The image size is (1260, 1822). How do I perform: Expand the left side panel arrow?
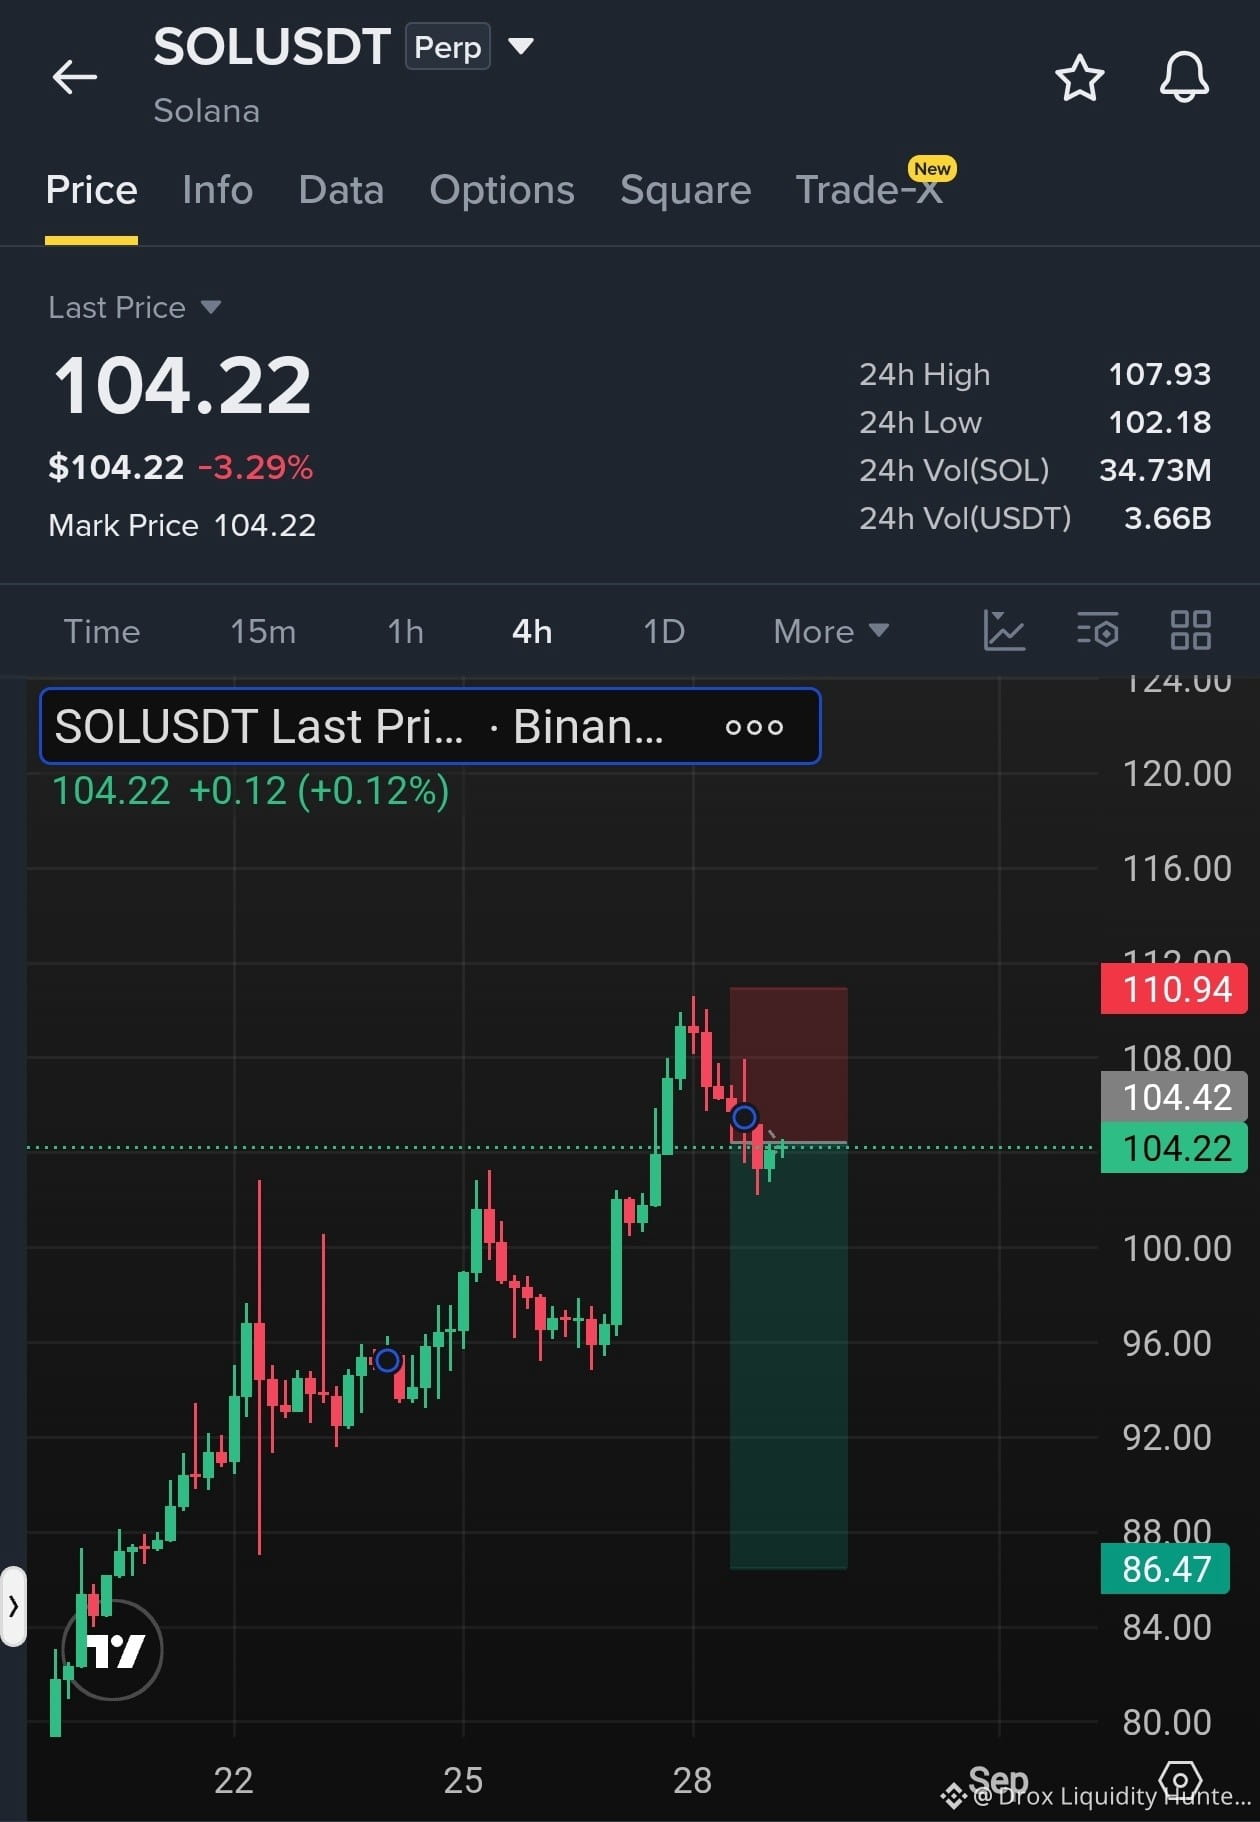coord(13,1606)
